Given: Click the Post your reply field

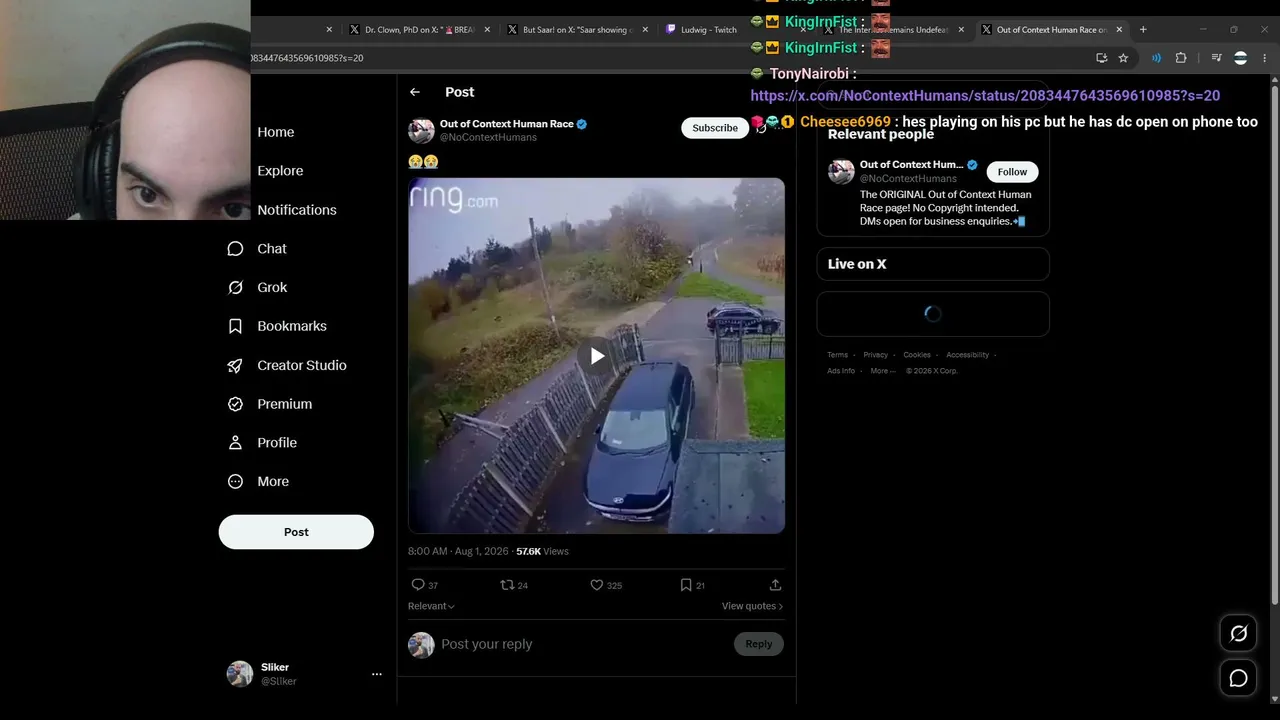Looking at the screenshot, I should point(583,644).
